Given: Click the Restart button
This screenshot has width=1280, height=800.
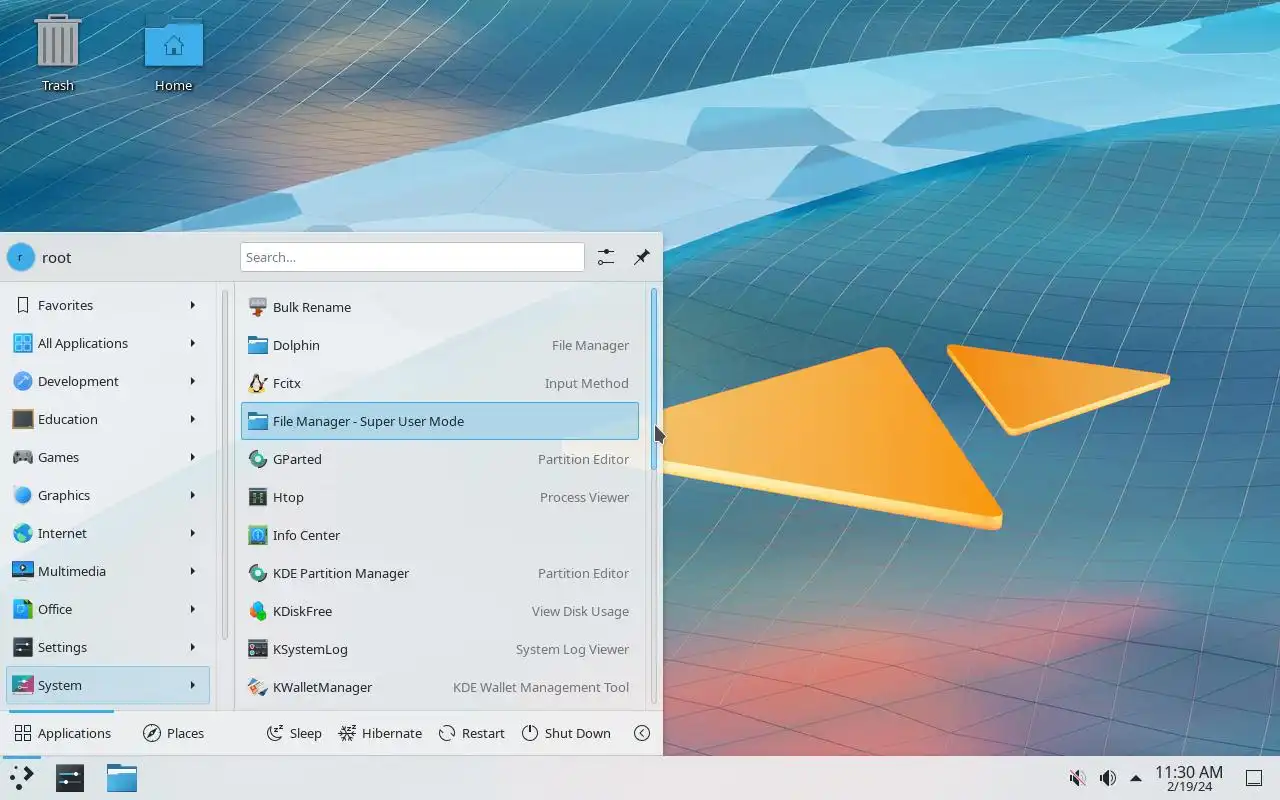Looking at the screenshot, I should 472,733.
